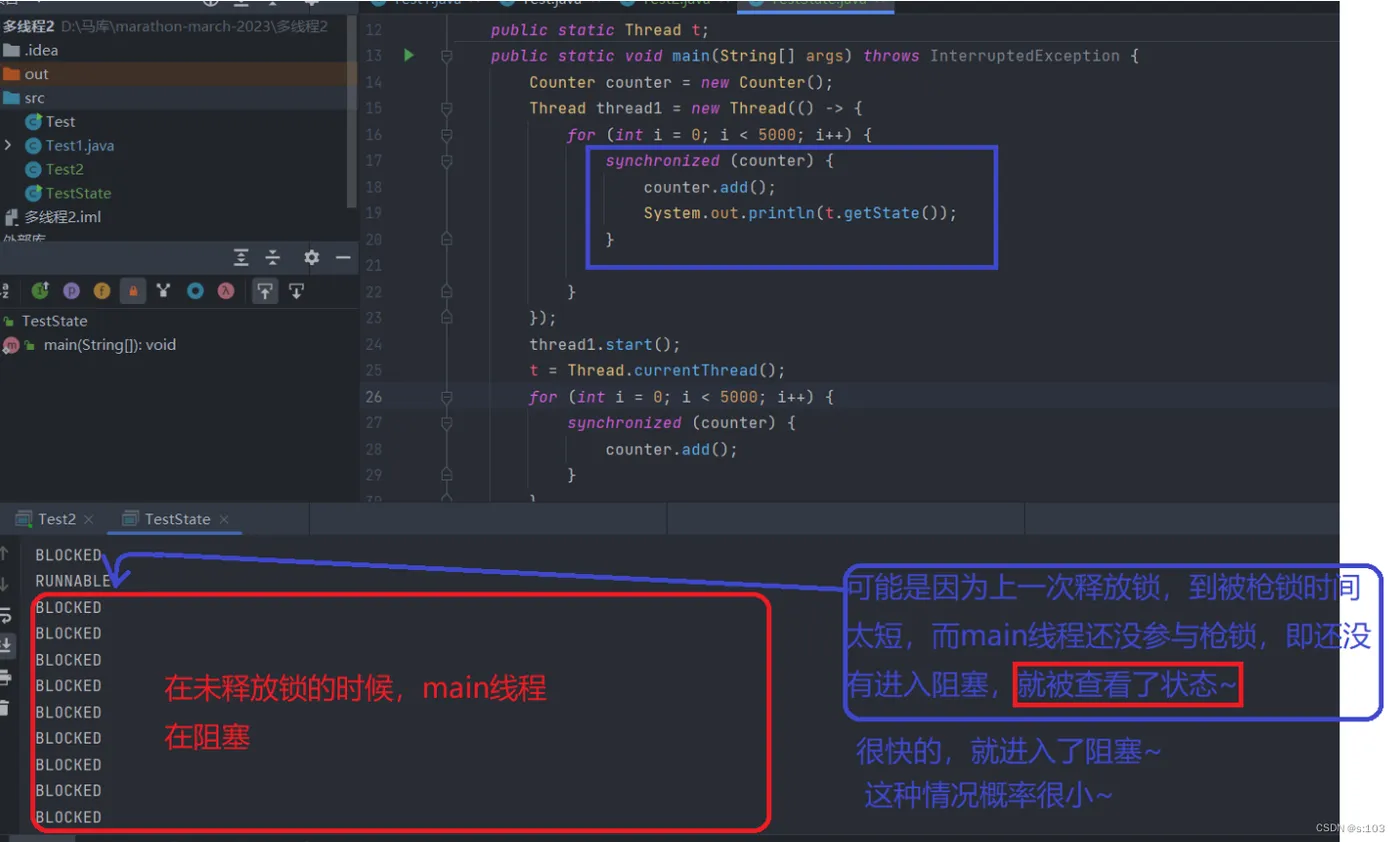Select project root 多线程2
Image resolution: width=1400 pixels, height=842 pixels.
(27, 26)
